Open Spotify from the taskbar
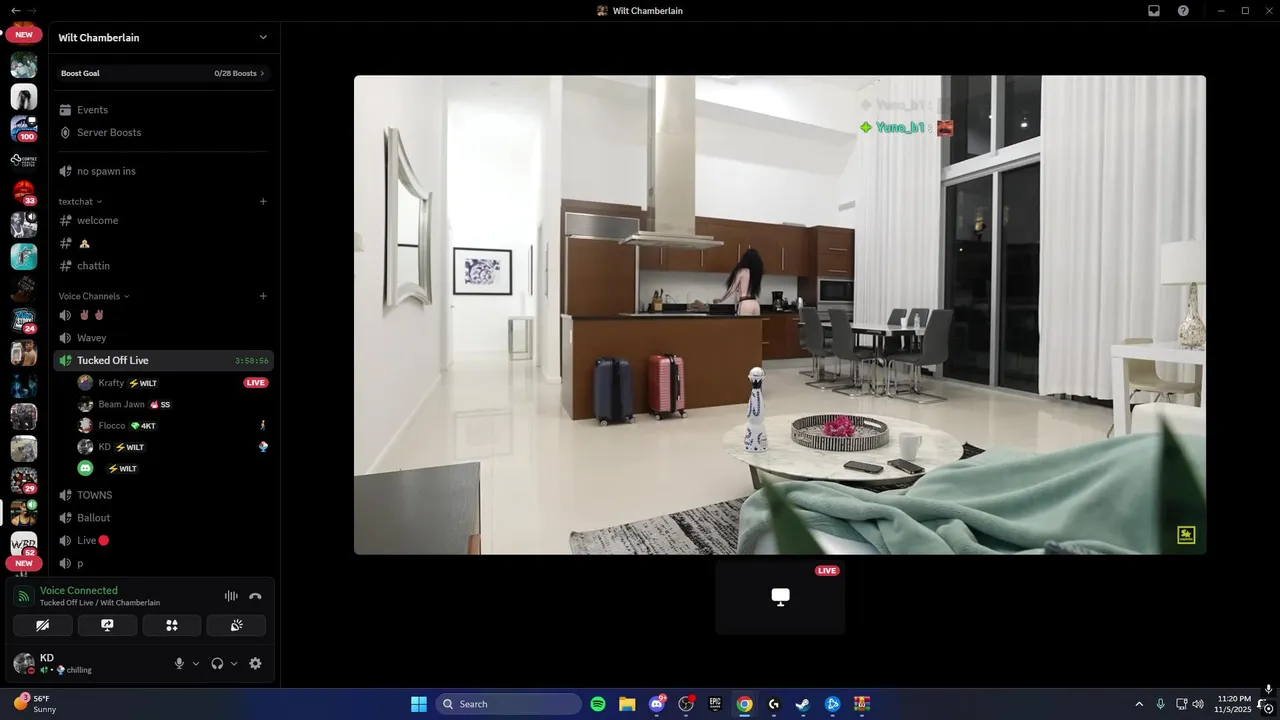1280x720 pixels. (598, 704)
